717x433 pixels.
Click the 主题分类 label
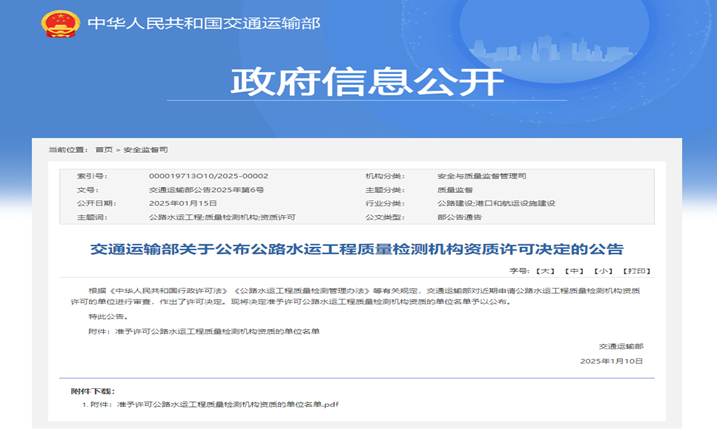coord(385,190)
